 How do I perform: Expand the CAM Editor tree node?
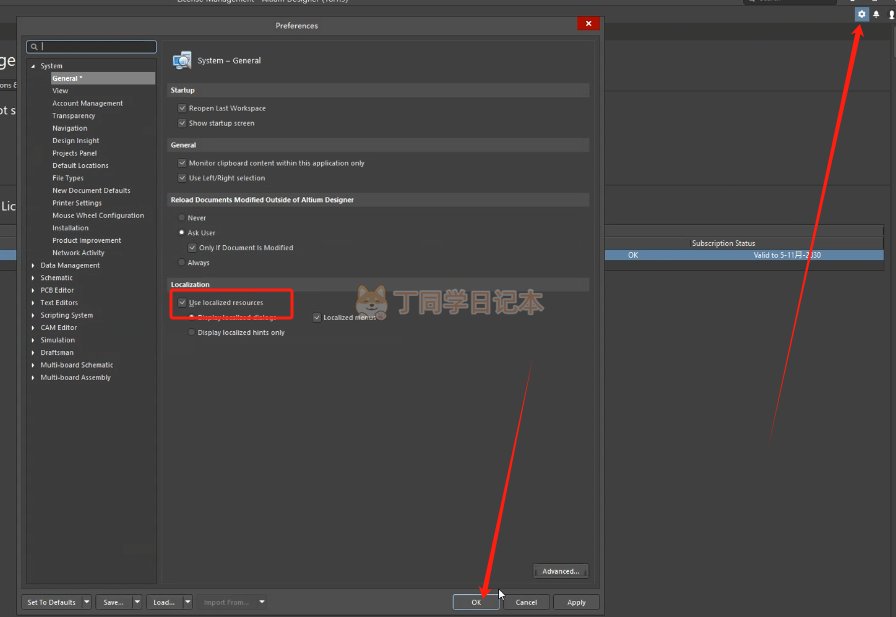33,328
